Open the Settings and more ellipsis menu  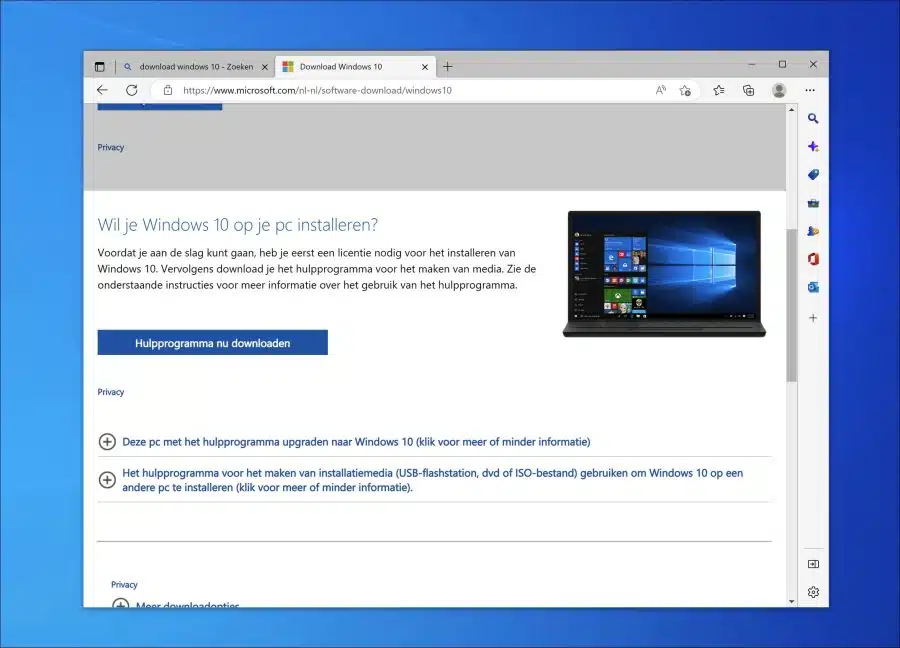point(810,90)
